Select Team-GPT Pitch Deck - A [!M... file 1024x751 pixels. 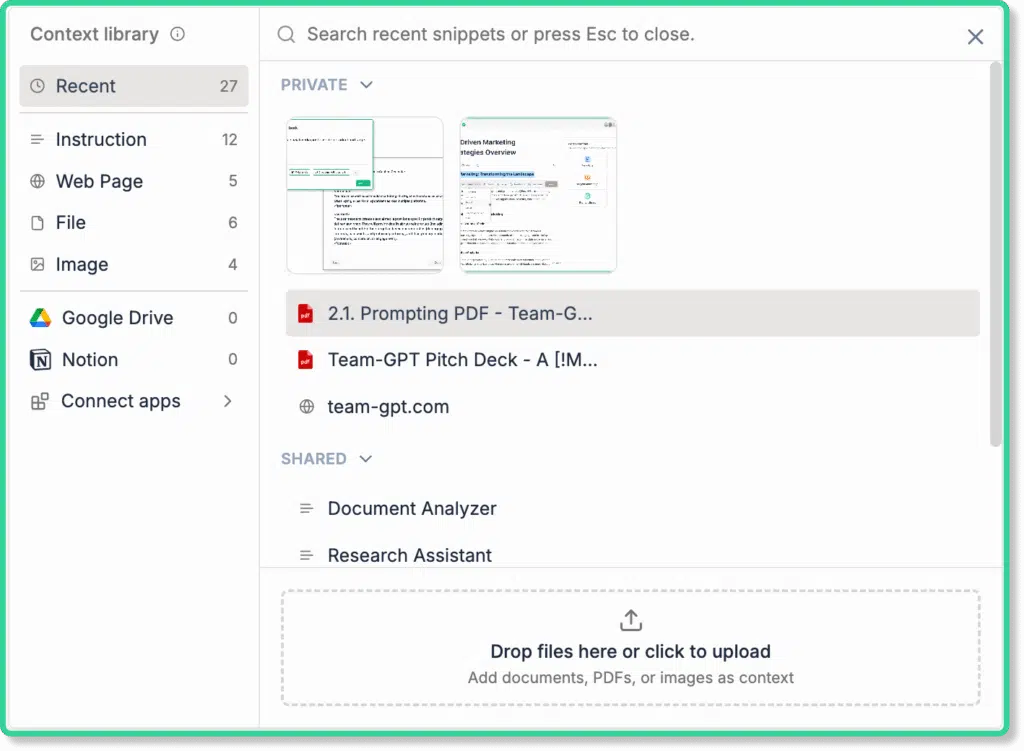click(633, 360)
